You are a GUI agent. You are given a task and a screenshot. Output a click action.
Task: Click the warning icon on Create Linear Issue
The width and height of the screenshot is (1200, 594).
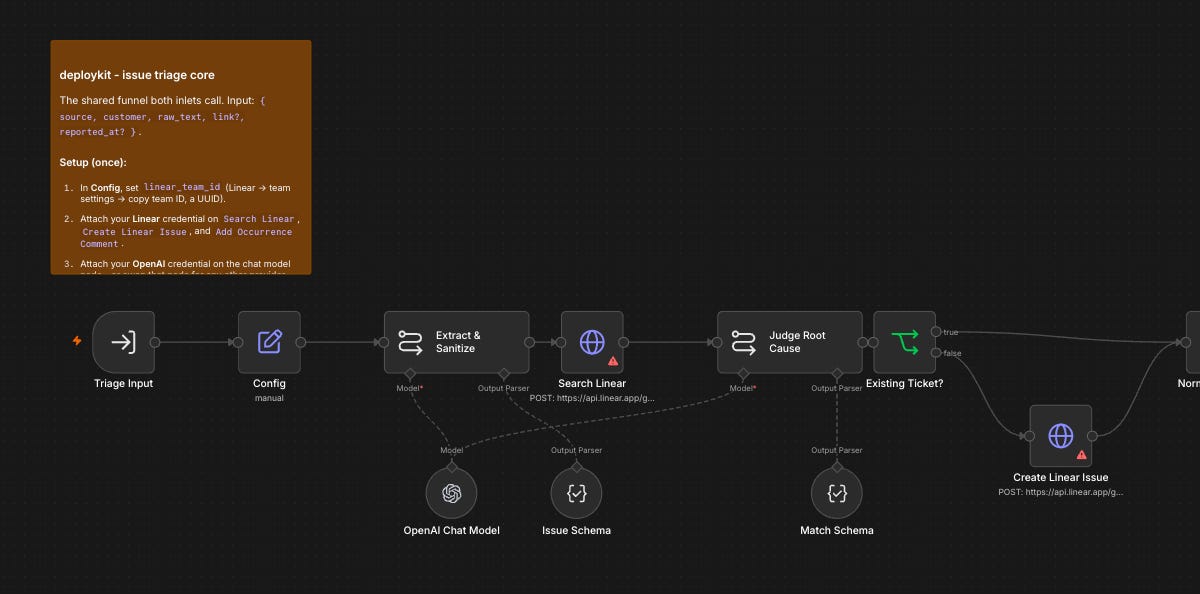pyautogui.click(x=1081, y=455)
